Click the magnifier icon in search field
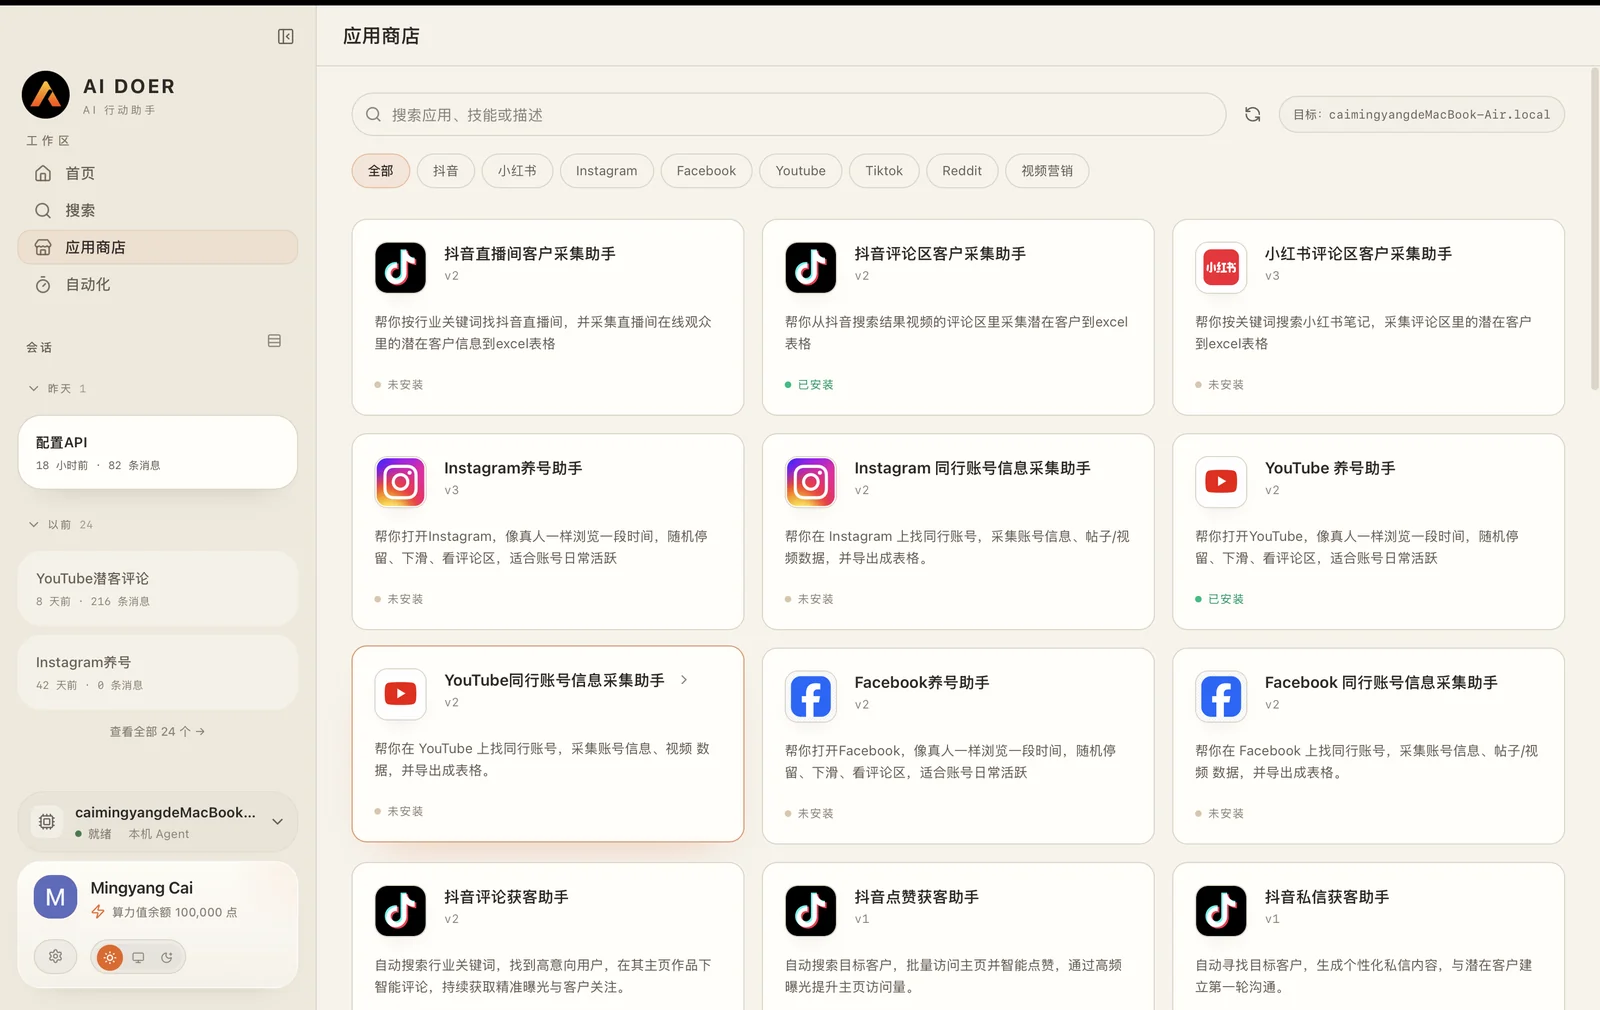This screenshot has width=1600, height=1010. click(x=373, y=114)
